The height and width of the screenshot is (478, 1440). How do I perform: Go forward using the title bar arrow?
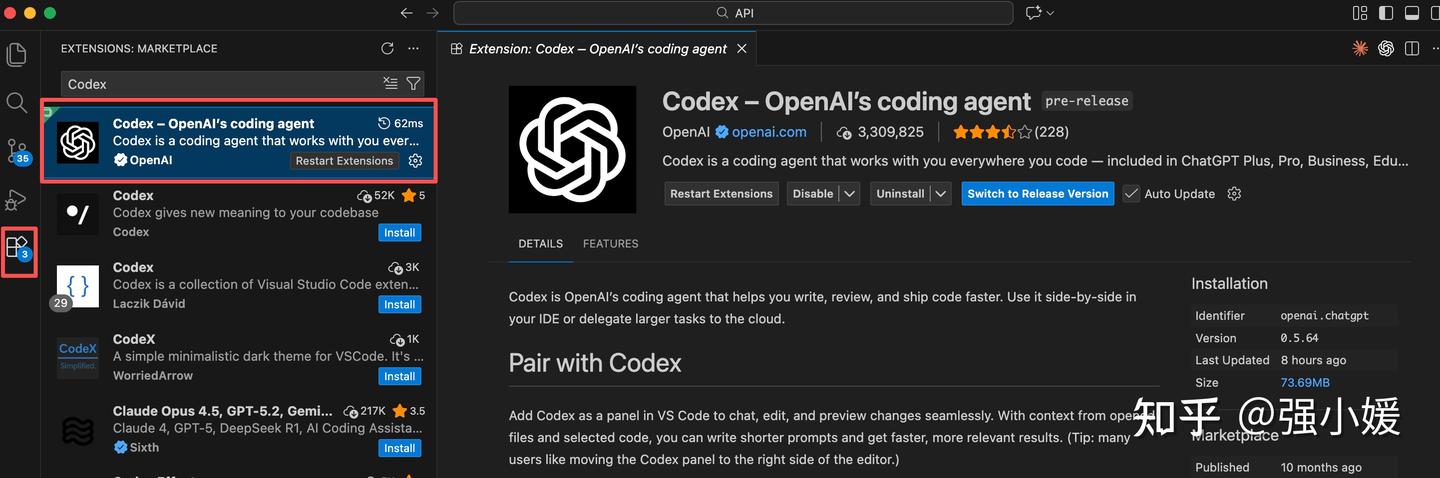click(432, 13)
